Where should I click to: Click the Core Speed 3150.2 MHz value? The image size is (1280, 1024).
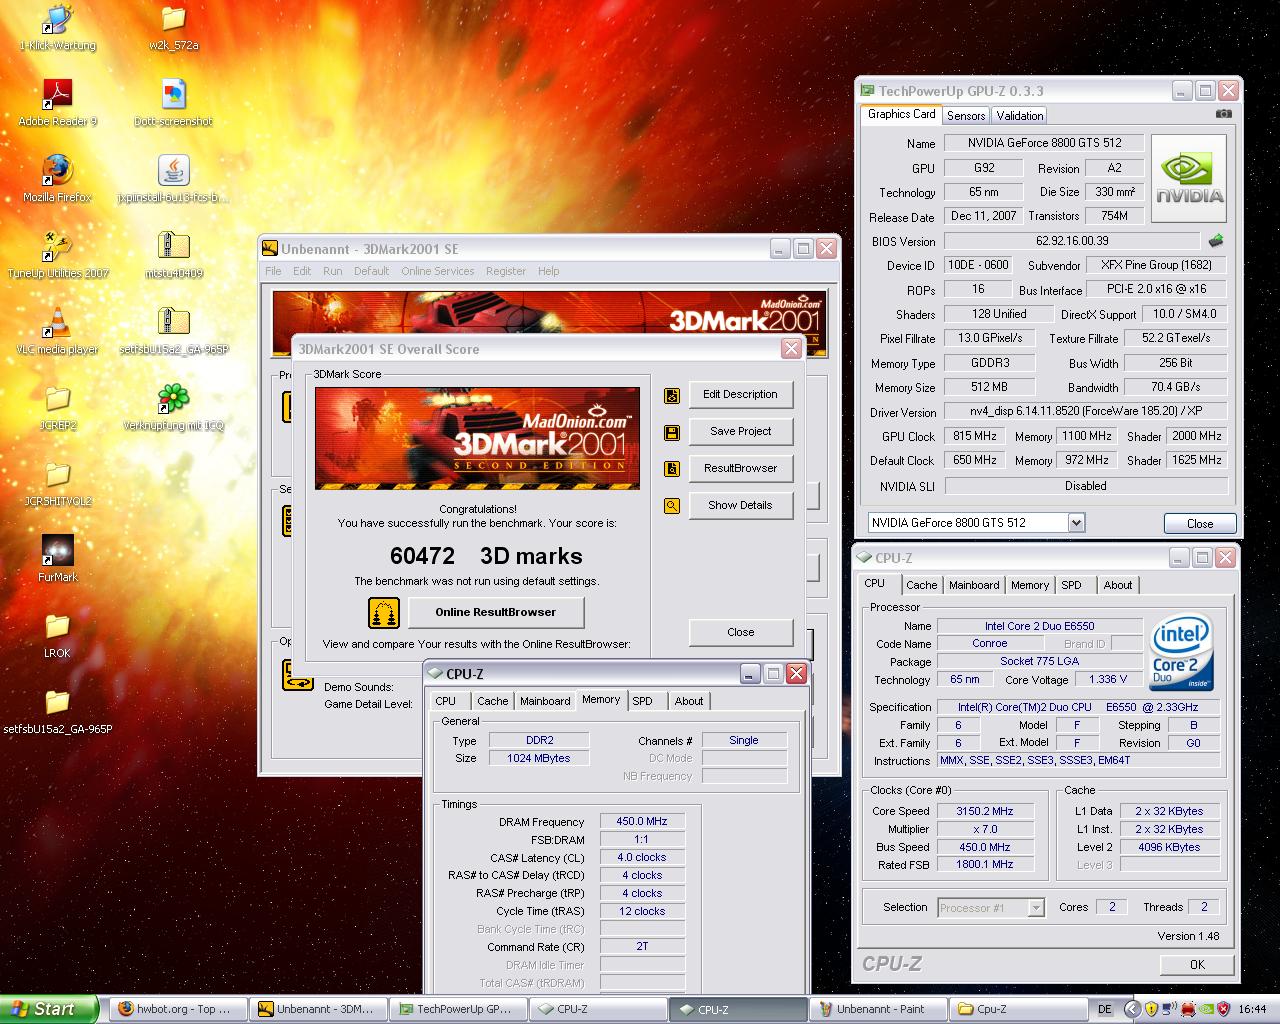click(x=986, y=812)
